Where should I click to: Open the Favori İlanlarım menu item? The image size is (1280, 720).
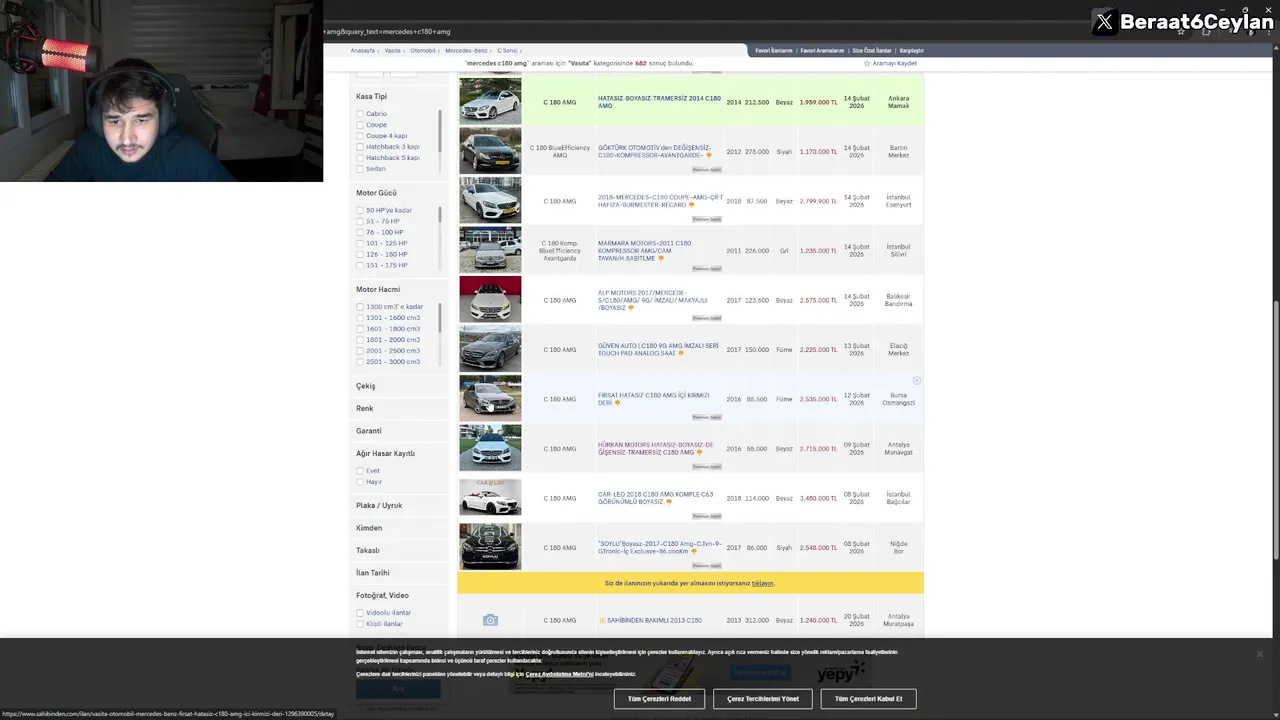tap(774, 50)
